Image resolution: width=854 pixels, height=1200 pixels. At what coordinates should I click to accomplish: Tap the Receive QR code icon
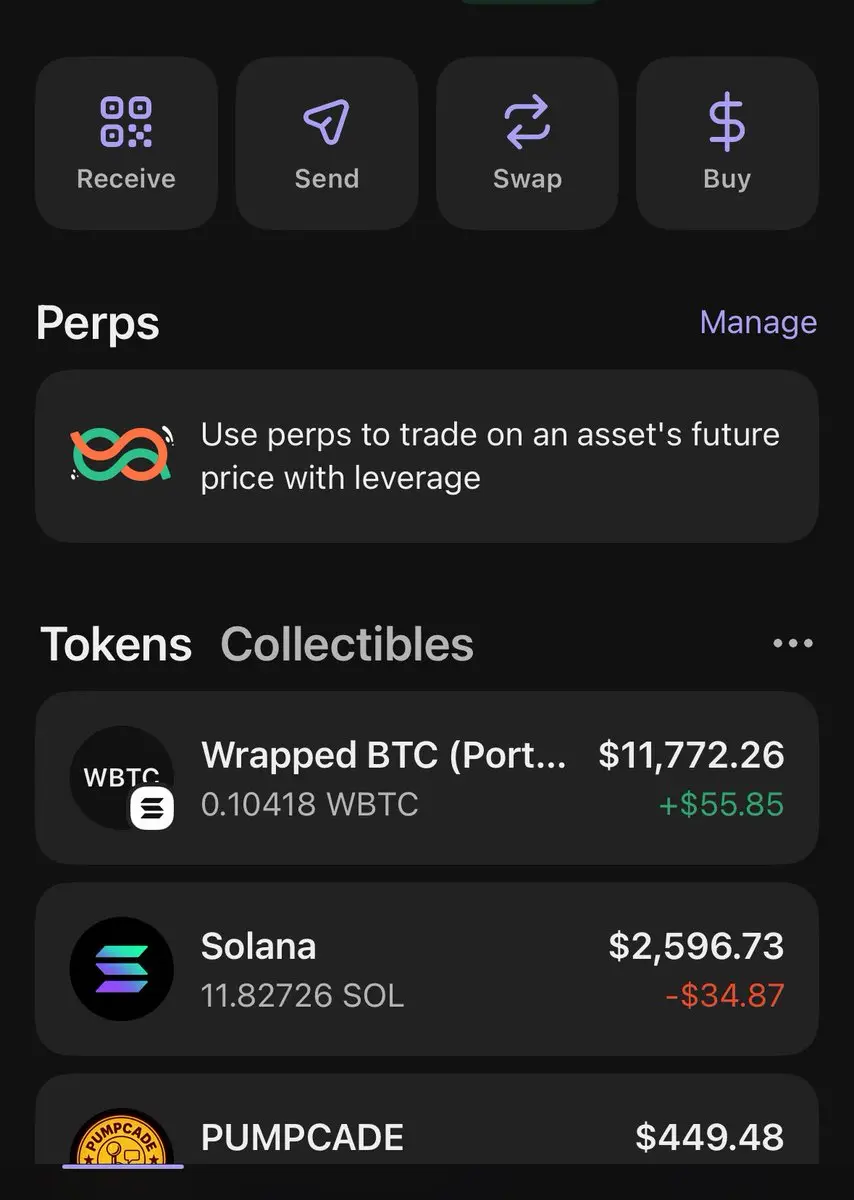[x=126, y=122]
